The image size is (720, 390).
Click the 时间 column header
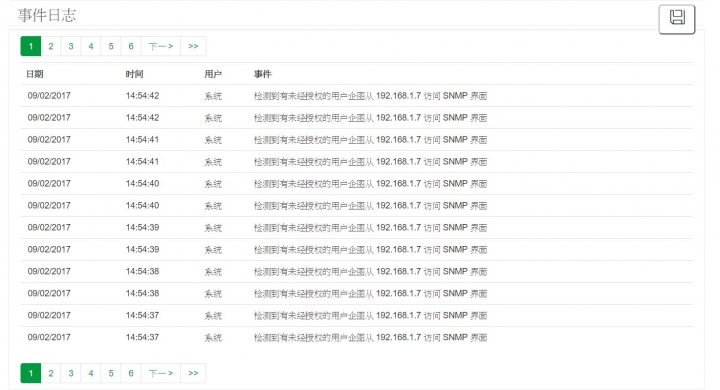click(135, 74)
